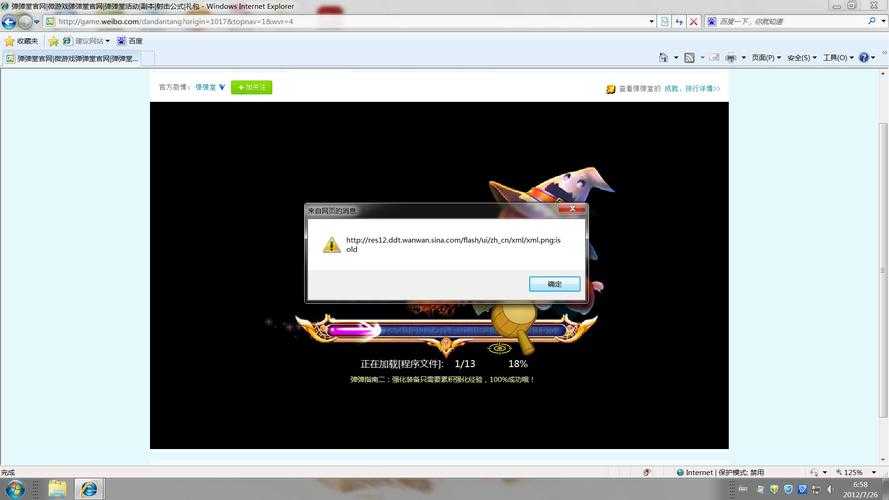Screen dimensions: 889x500
Task: Click the Home icon in command bar
Action: 663,57
